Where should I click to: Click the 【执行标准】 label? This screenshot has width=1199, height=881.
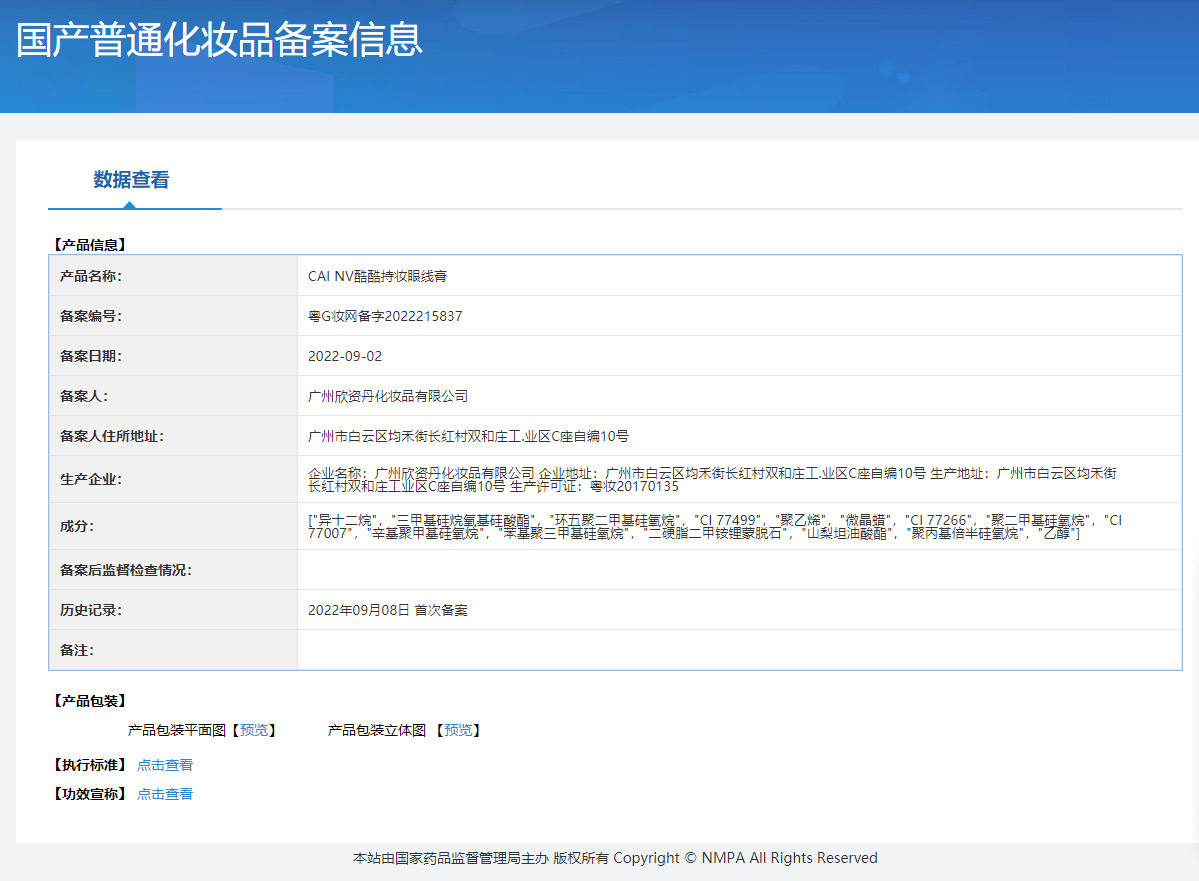tap(89, 765)
